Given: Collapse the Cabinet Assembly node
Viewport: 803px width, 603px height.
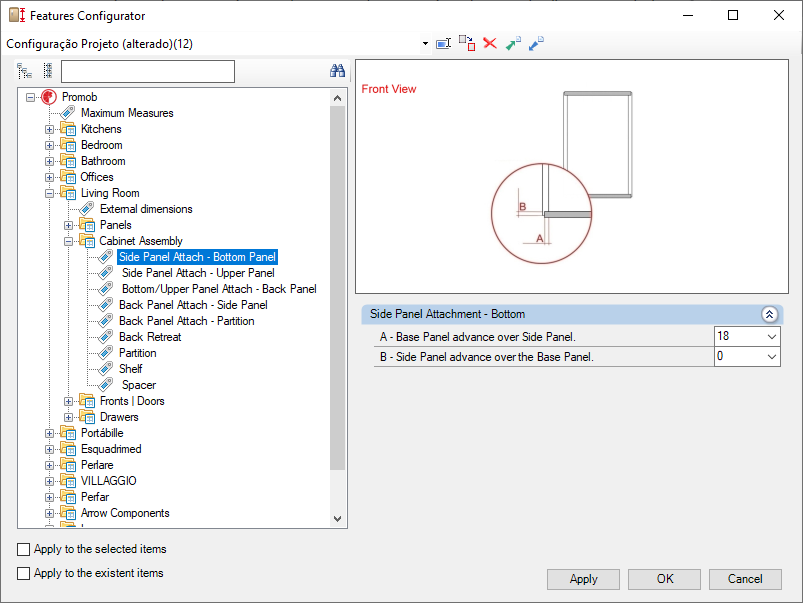Looking at the screenshot, I should [68, 241].
